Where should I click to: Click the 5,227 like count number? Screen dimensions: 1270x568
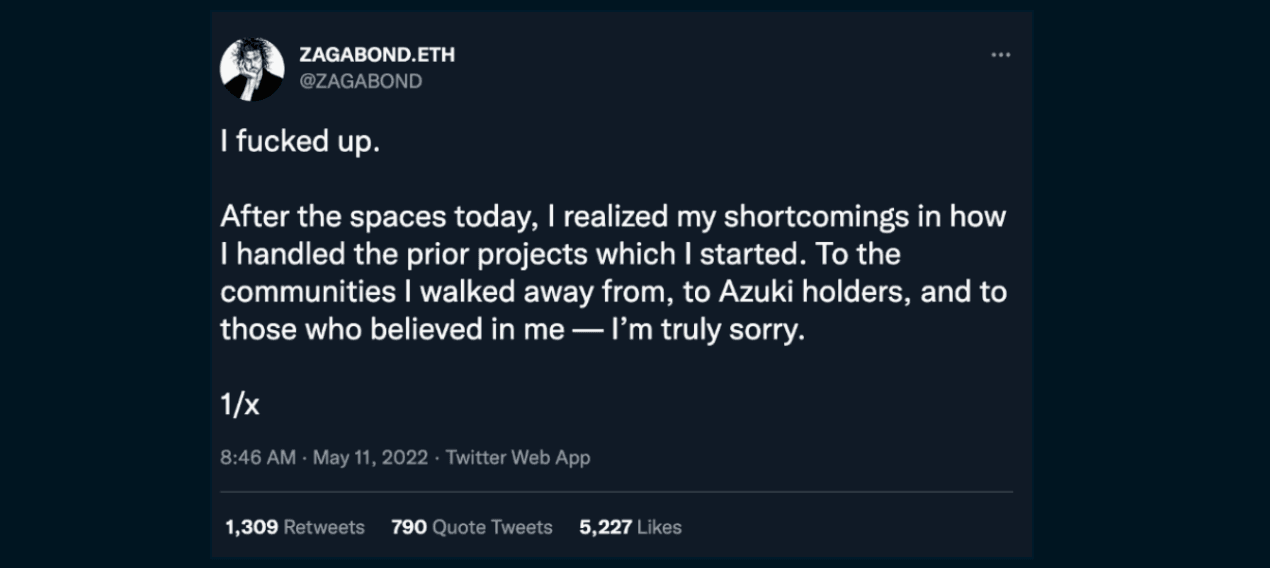click(605, 527)
